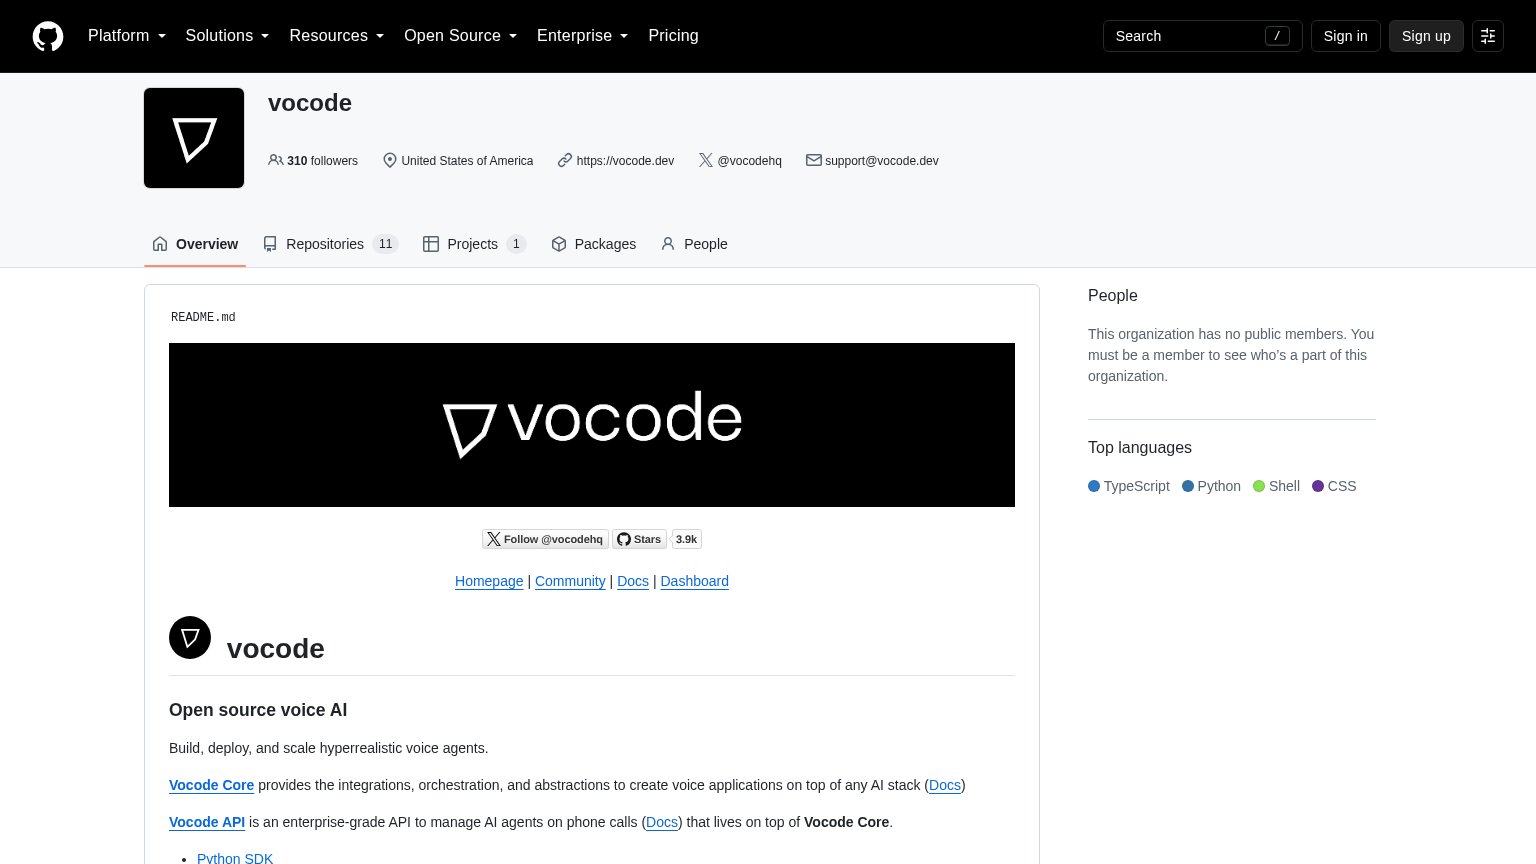This screenshot has height=864, width=1536.
Task: Click the vocode organization avatar
Action: pos(194,138)
